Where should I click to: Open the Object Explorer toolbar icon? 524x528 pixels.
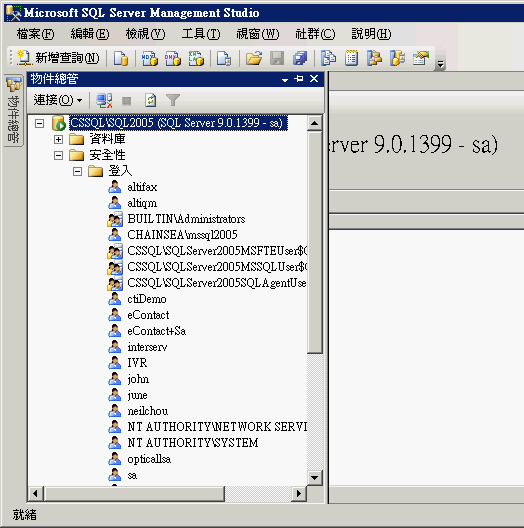tap(374, 58)
